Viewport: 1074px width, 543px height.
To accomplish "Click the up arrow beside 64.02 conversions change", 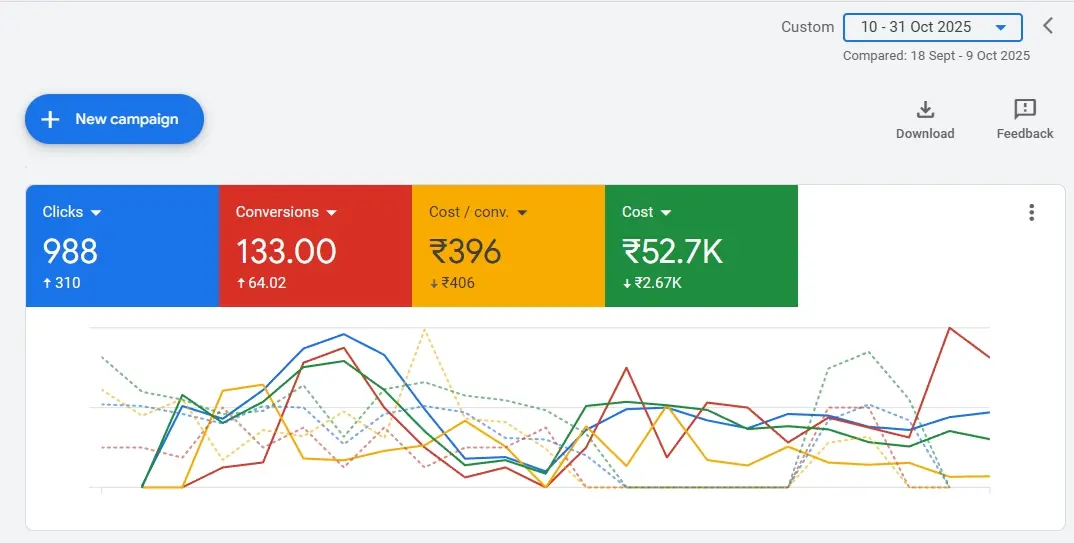I will 240,283.
